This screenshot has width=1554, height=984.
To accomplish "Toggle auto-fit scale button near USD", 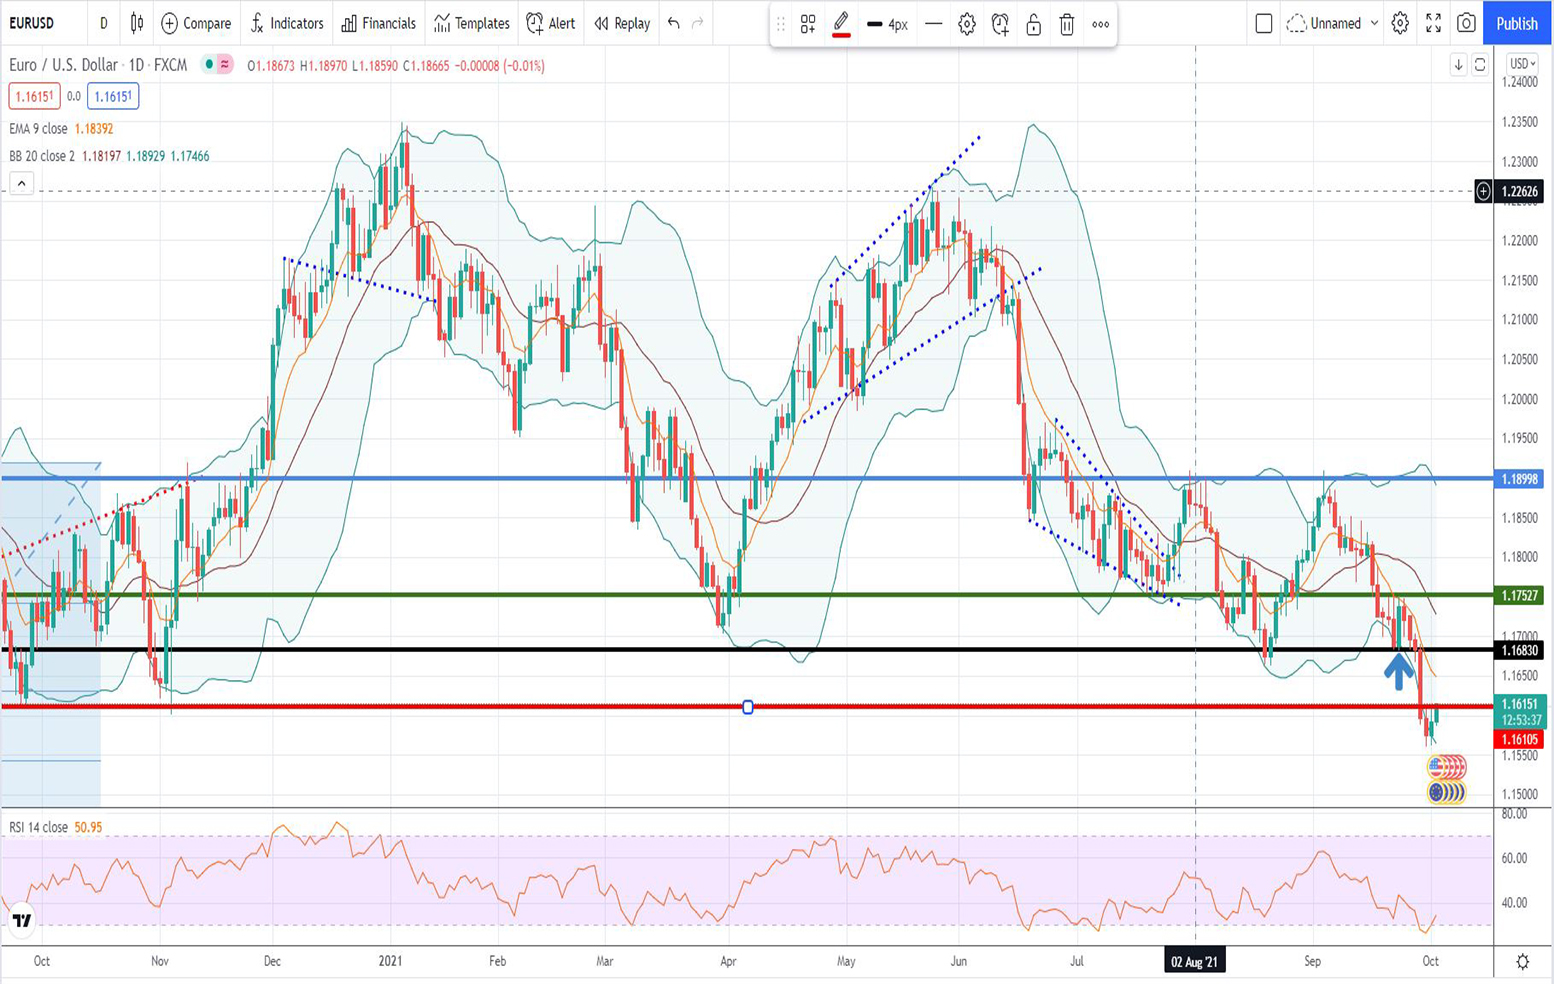I will (x=1480, y=65).
